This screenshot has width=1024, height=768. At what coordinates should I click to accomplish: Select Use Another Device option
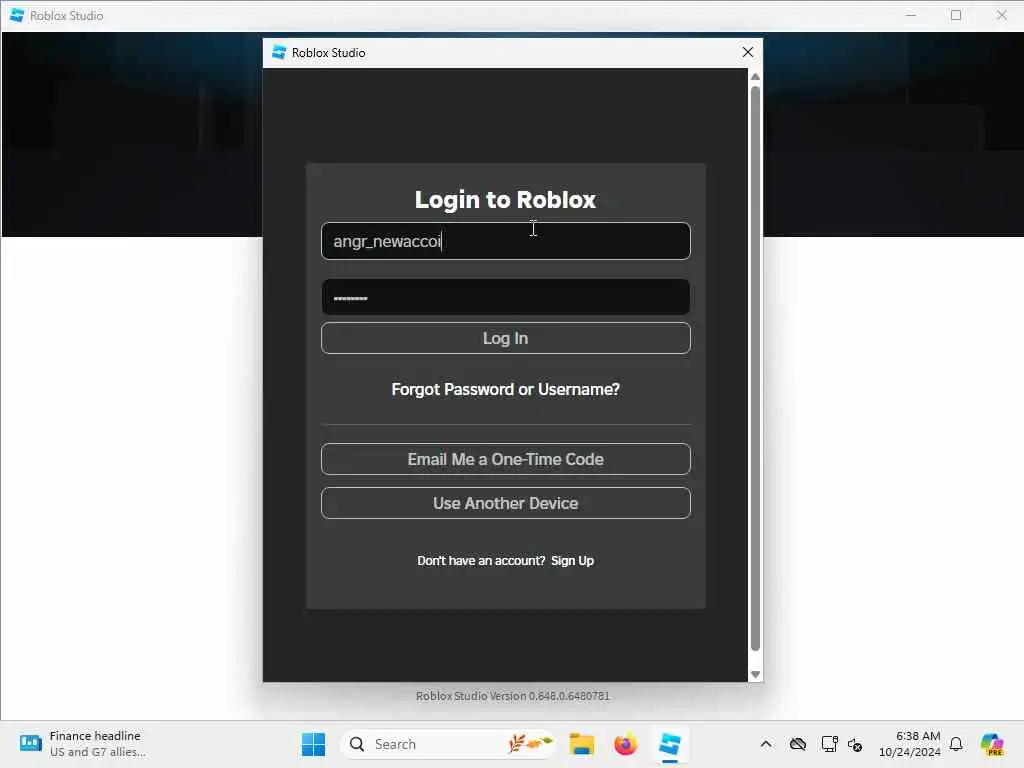[505, 504]
